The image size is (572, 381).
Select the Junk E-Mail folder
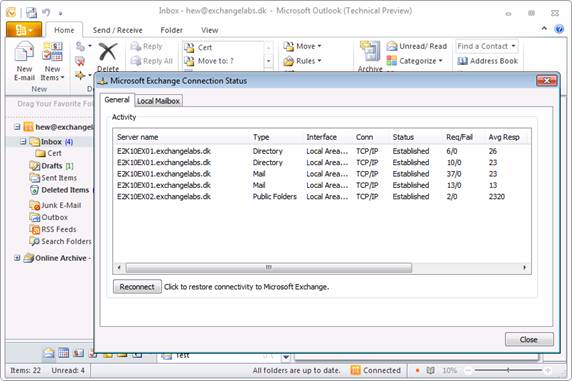(x=55, y=205)
